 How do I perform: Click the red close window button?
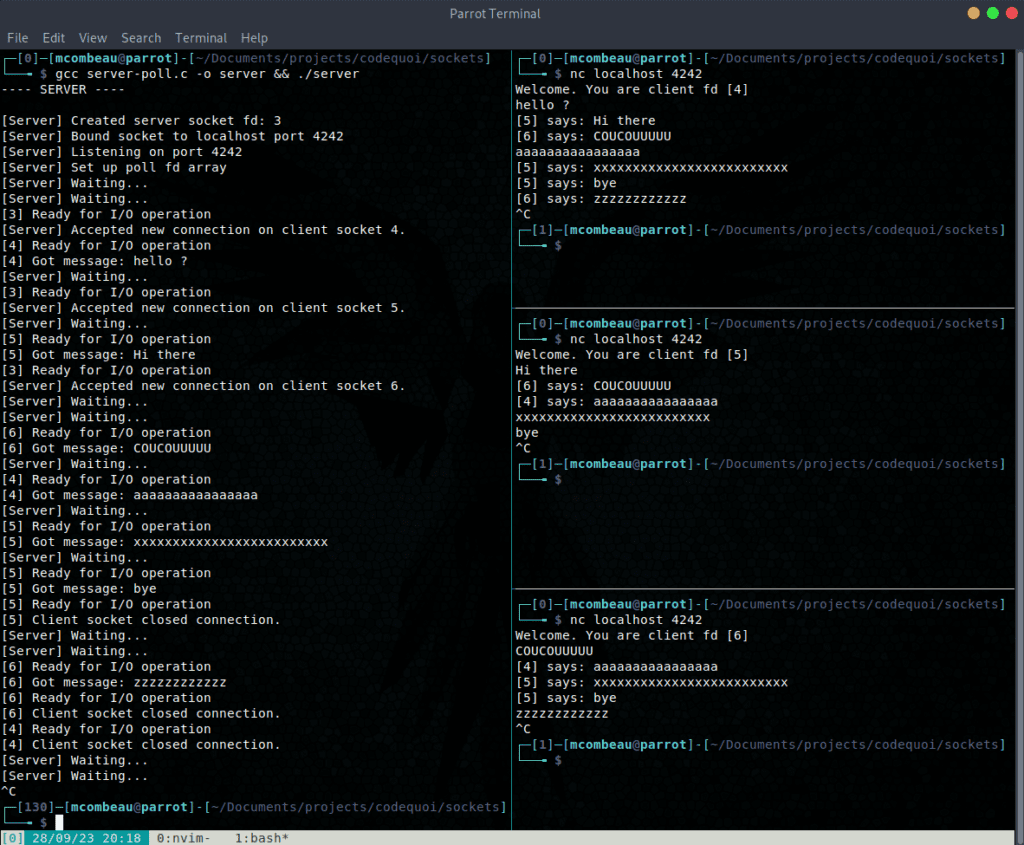[1012, 13]
